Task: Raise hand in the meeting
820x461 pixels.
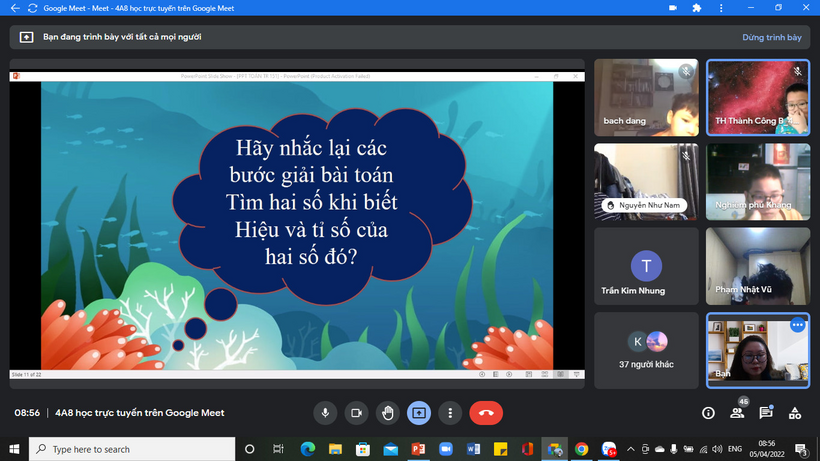Action: pos(387,412)
